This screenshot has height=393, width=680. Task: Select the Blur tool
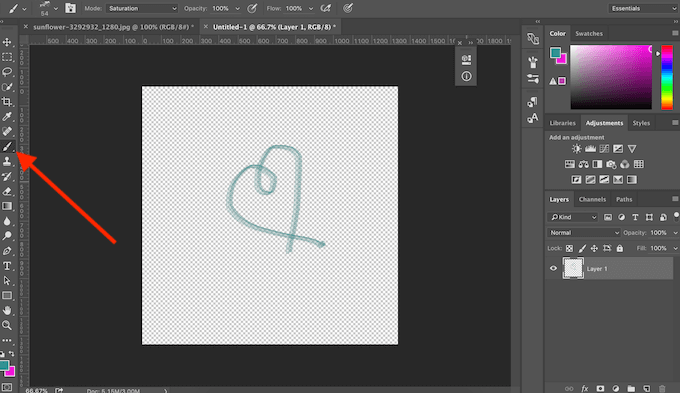coord(7,221)
